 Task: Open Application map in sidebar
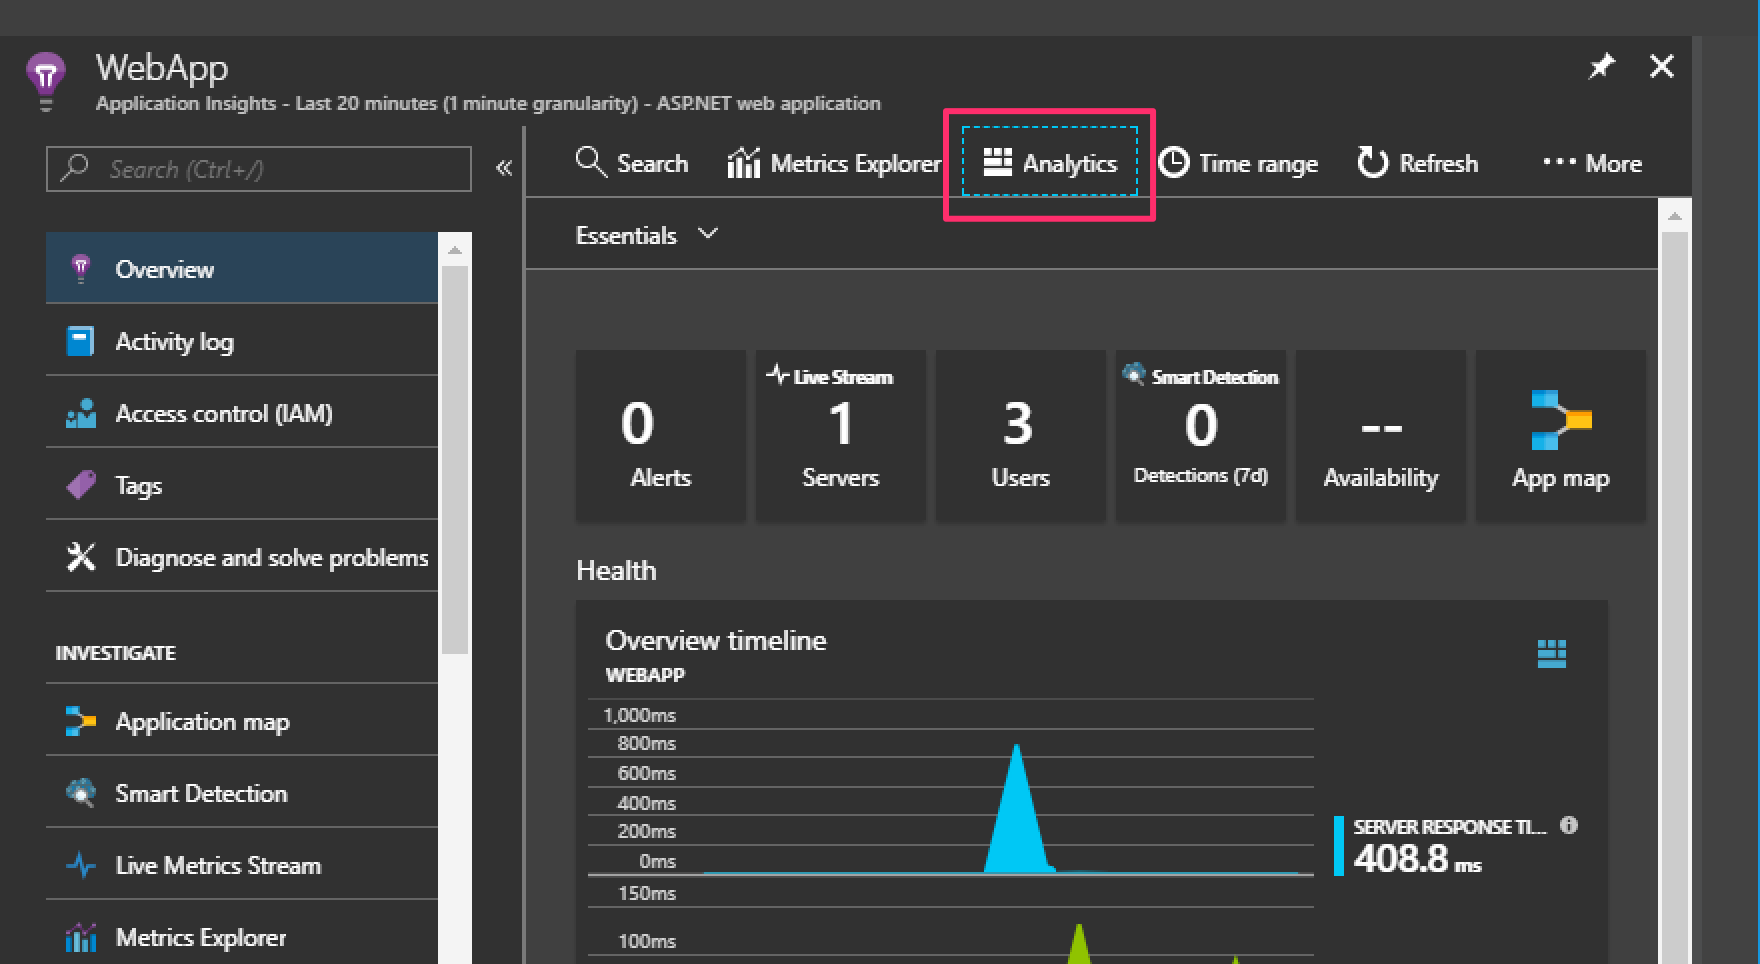(242, 720)
